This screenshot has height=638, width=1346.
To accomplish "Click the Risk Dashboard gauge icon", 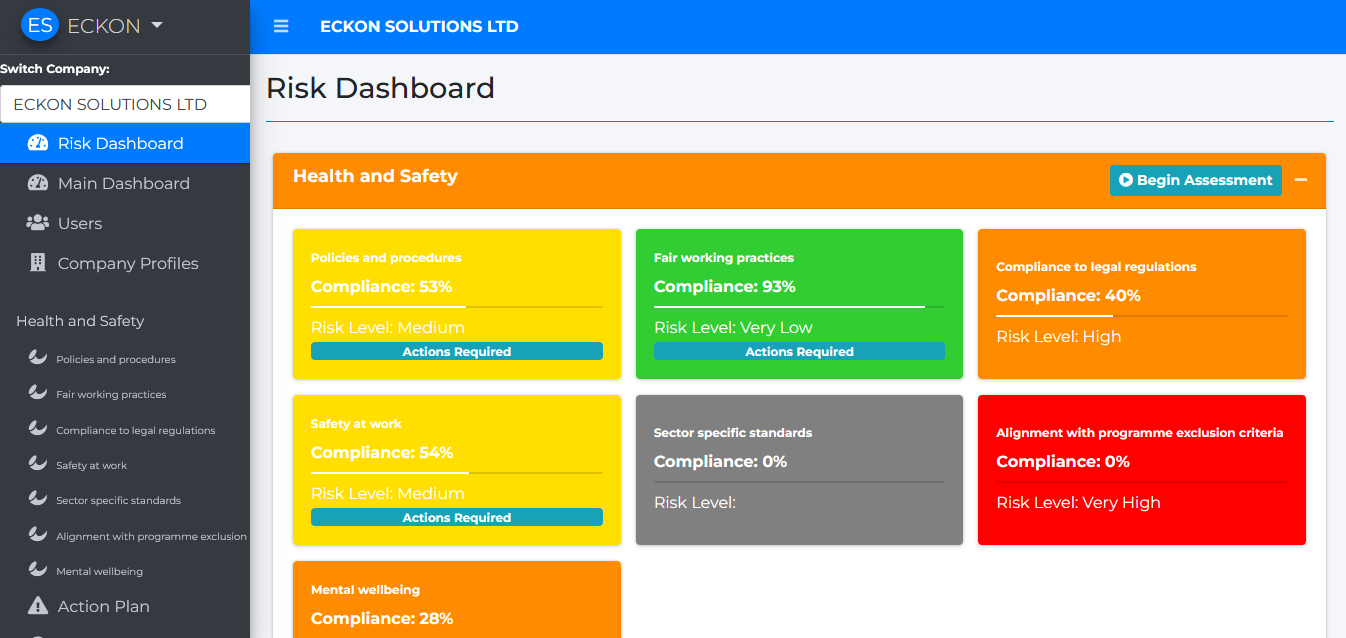I will (38, 143).
